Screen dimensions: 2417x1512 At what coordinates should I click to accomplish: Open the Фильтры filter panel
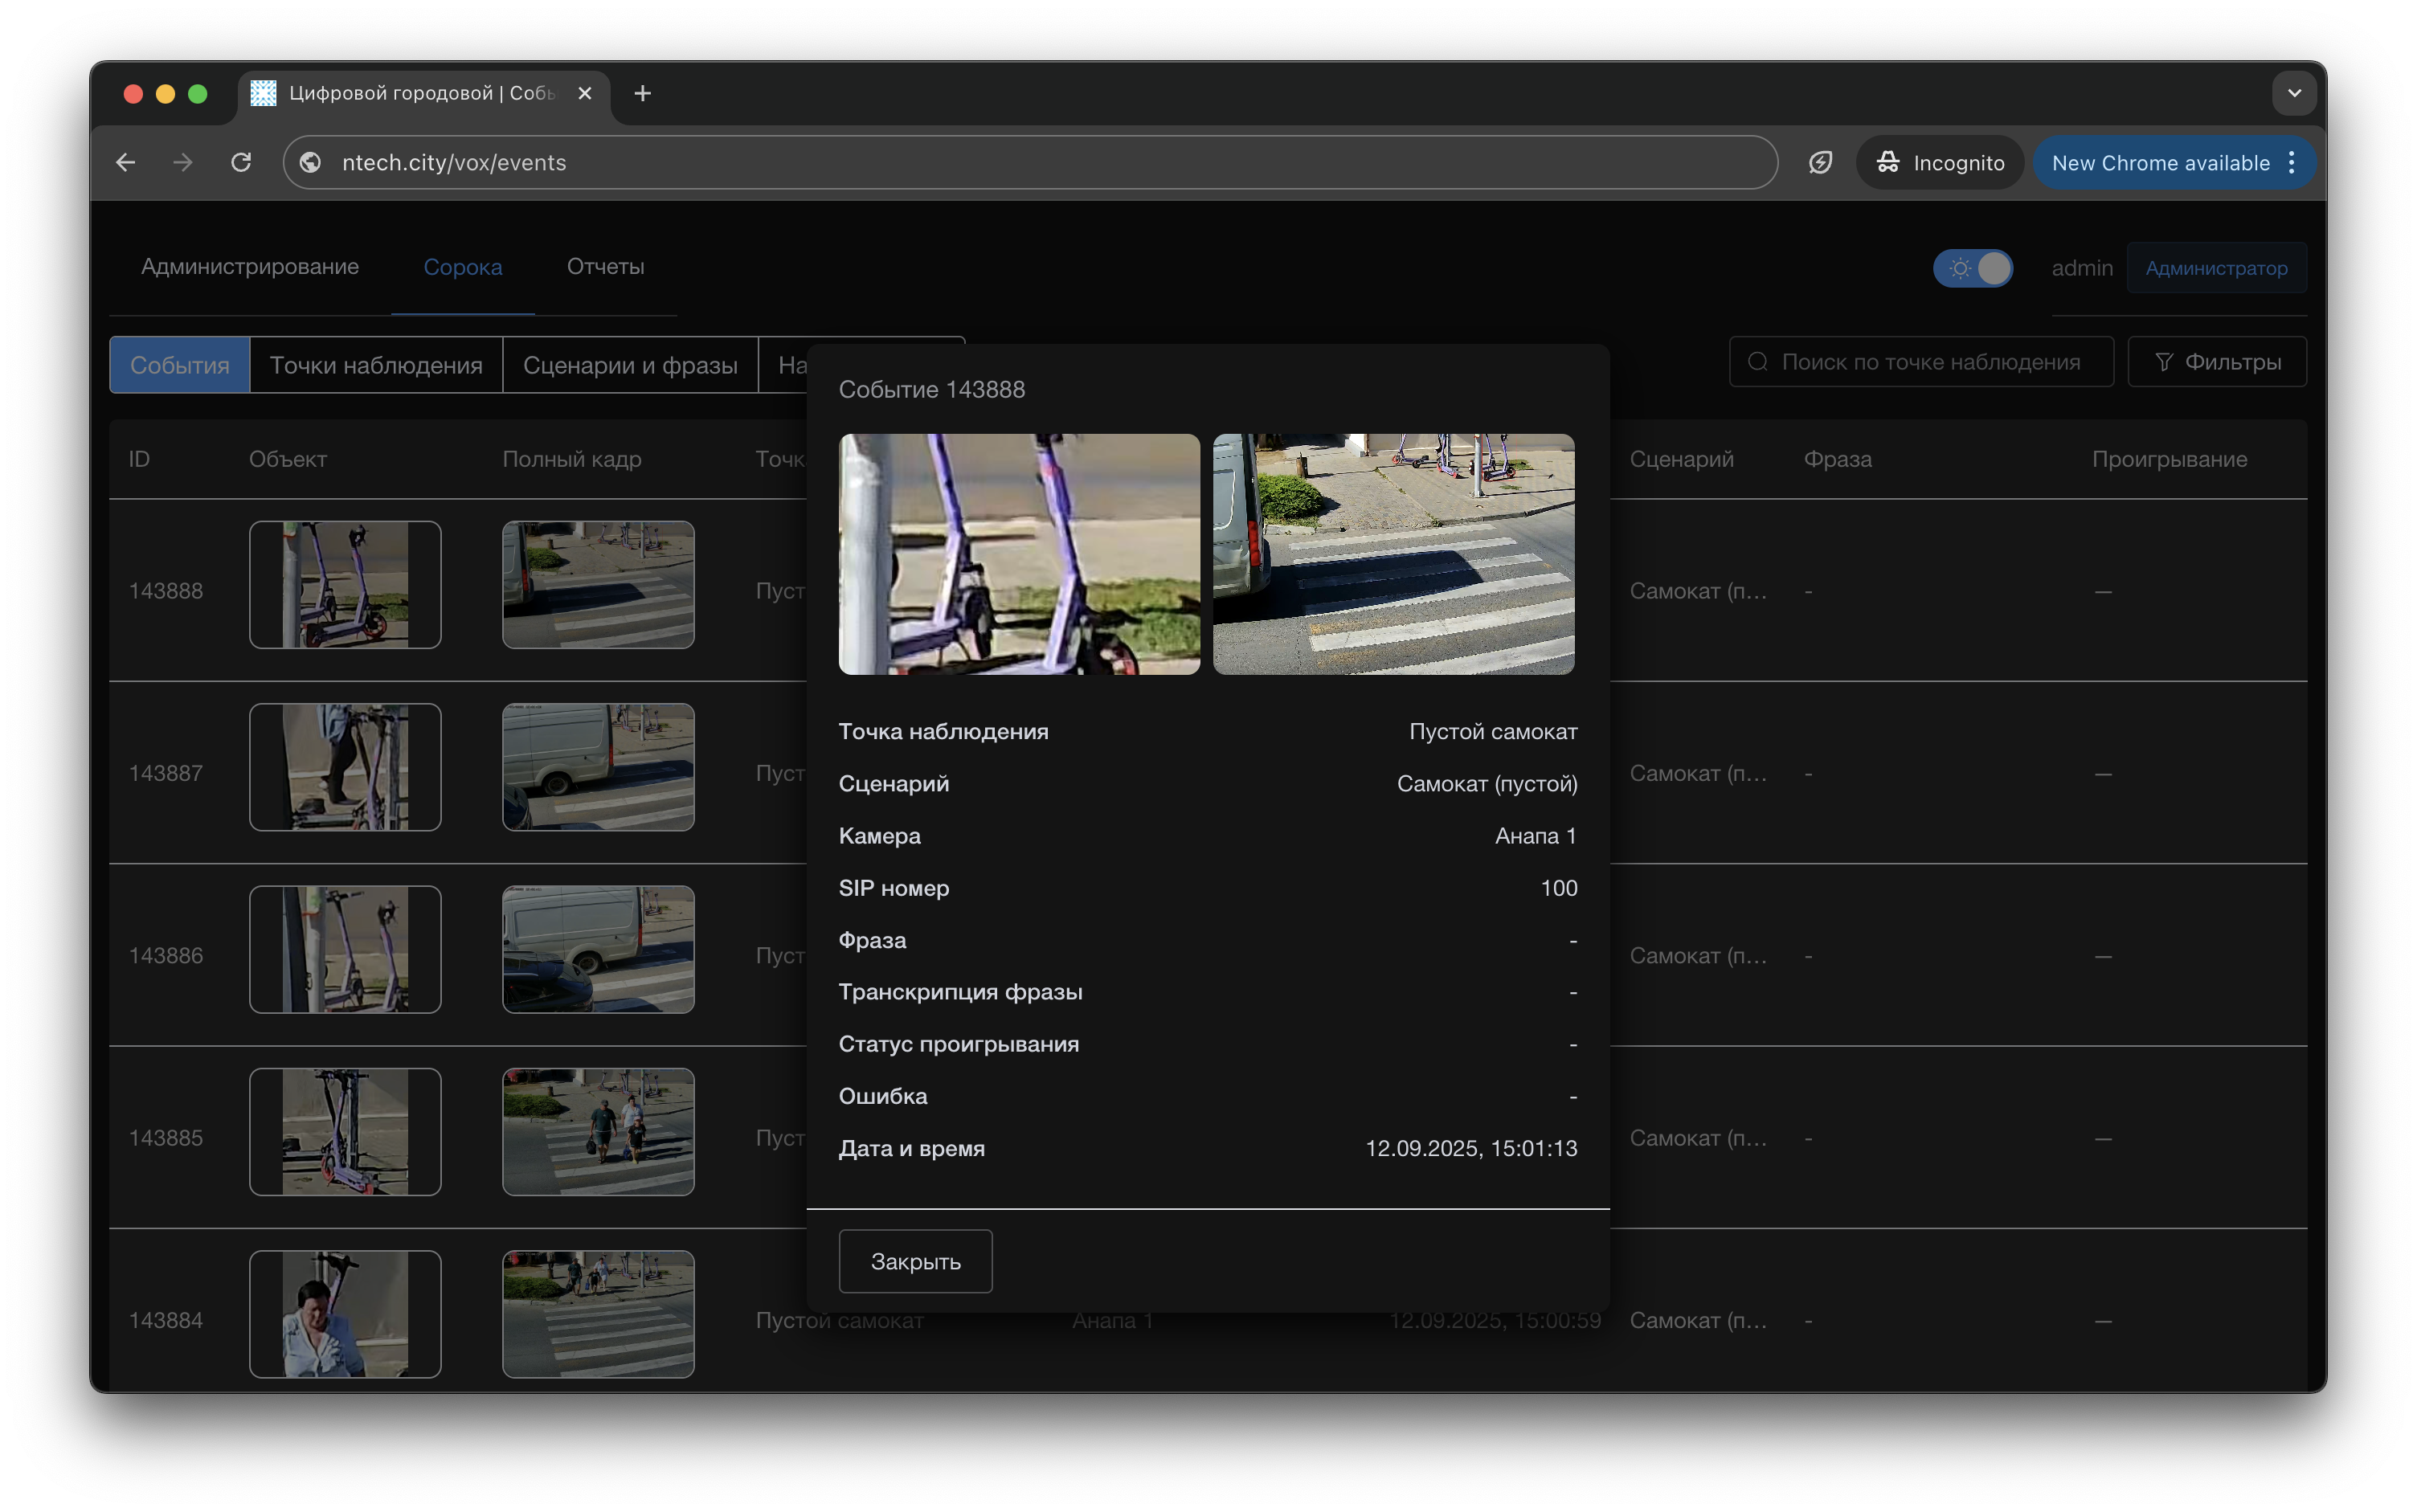click(2217, 362)
